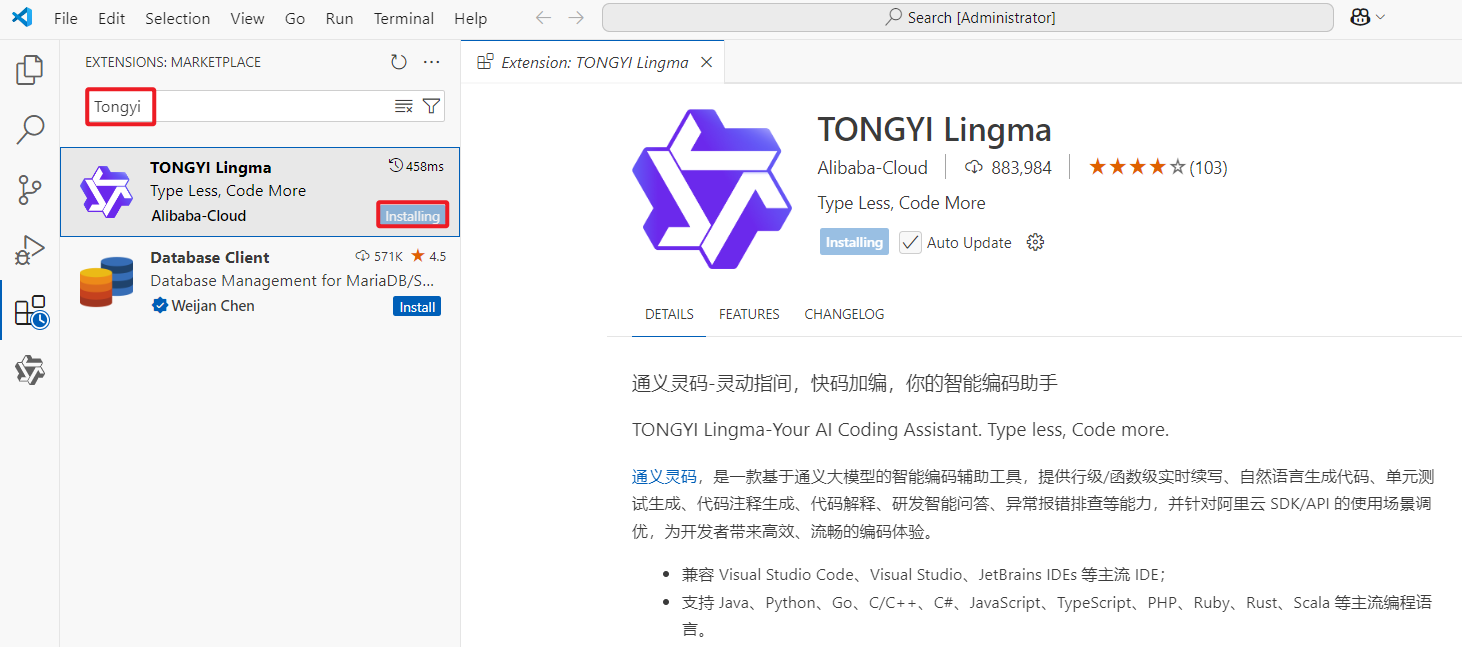
Task: Switch to the CHANGELOG tab
Action: (844, 314)
